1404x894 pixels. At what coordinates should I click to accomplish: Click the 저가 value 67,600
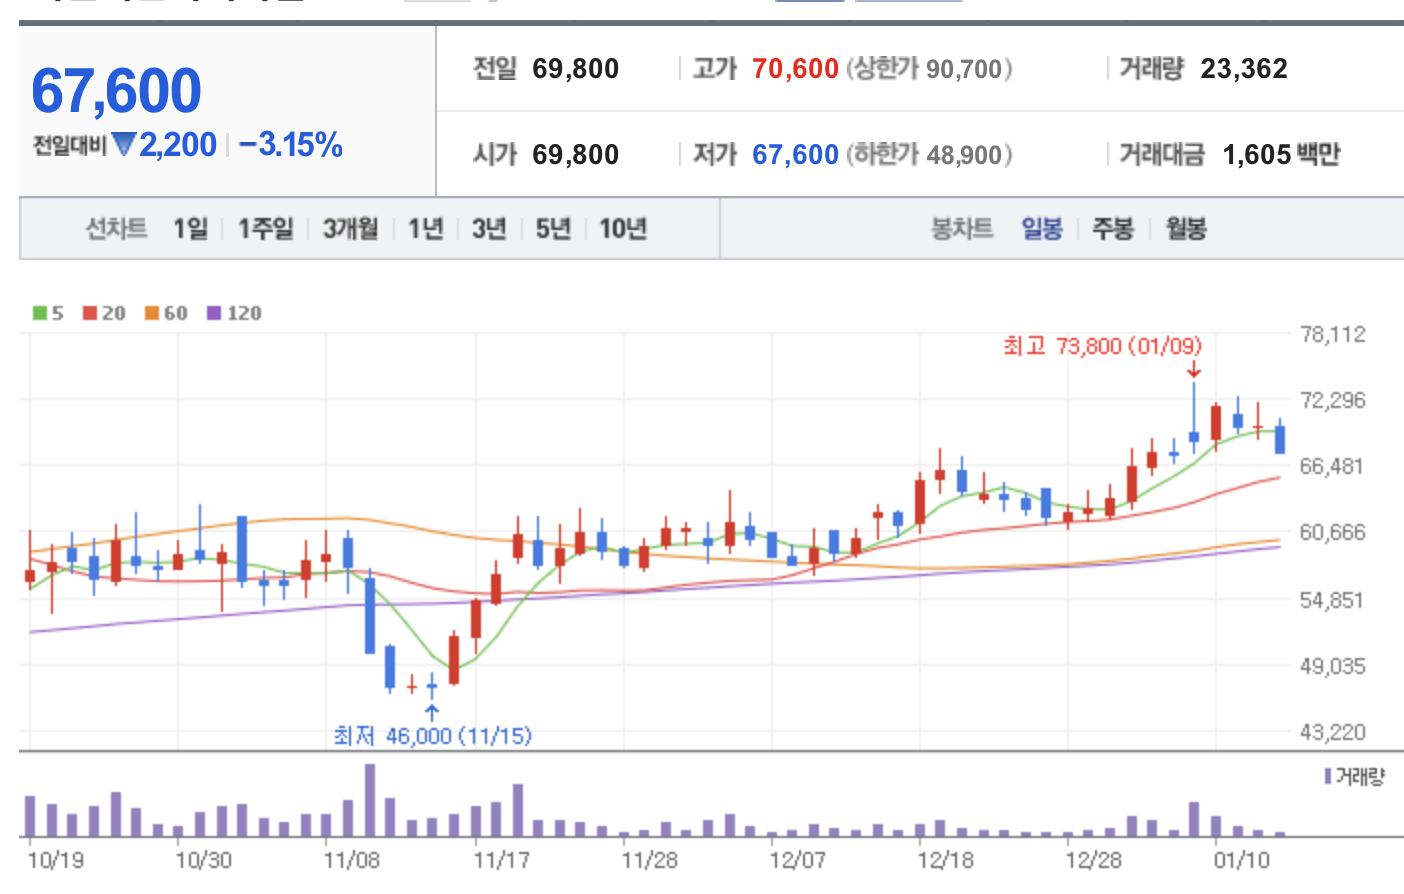click(x=795, y=155)
